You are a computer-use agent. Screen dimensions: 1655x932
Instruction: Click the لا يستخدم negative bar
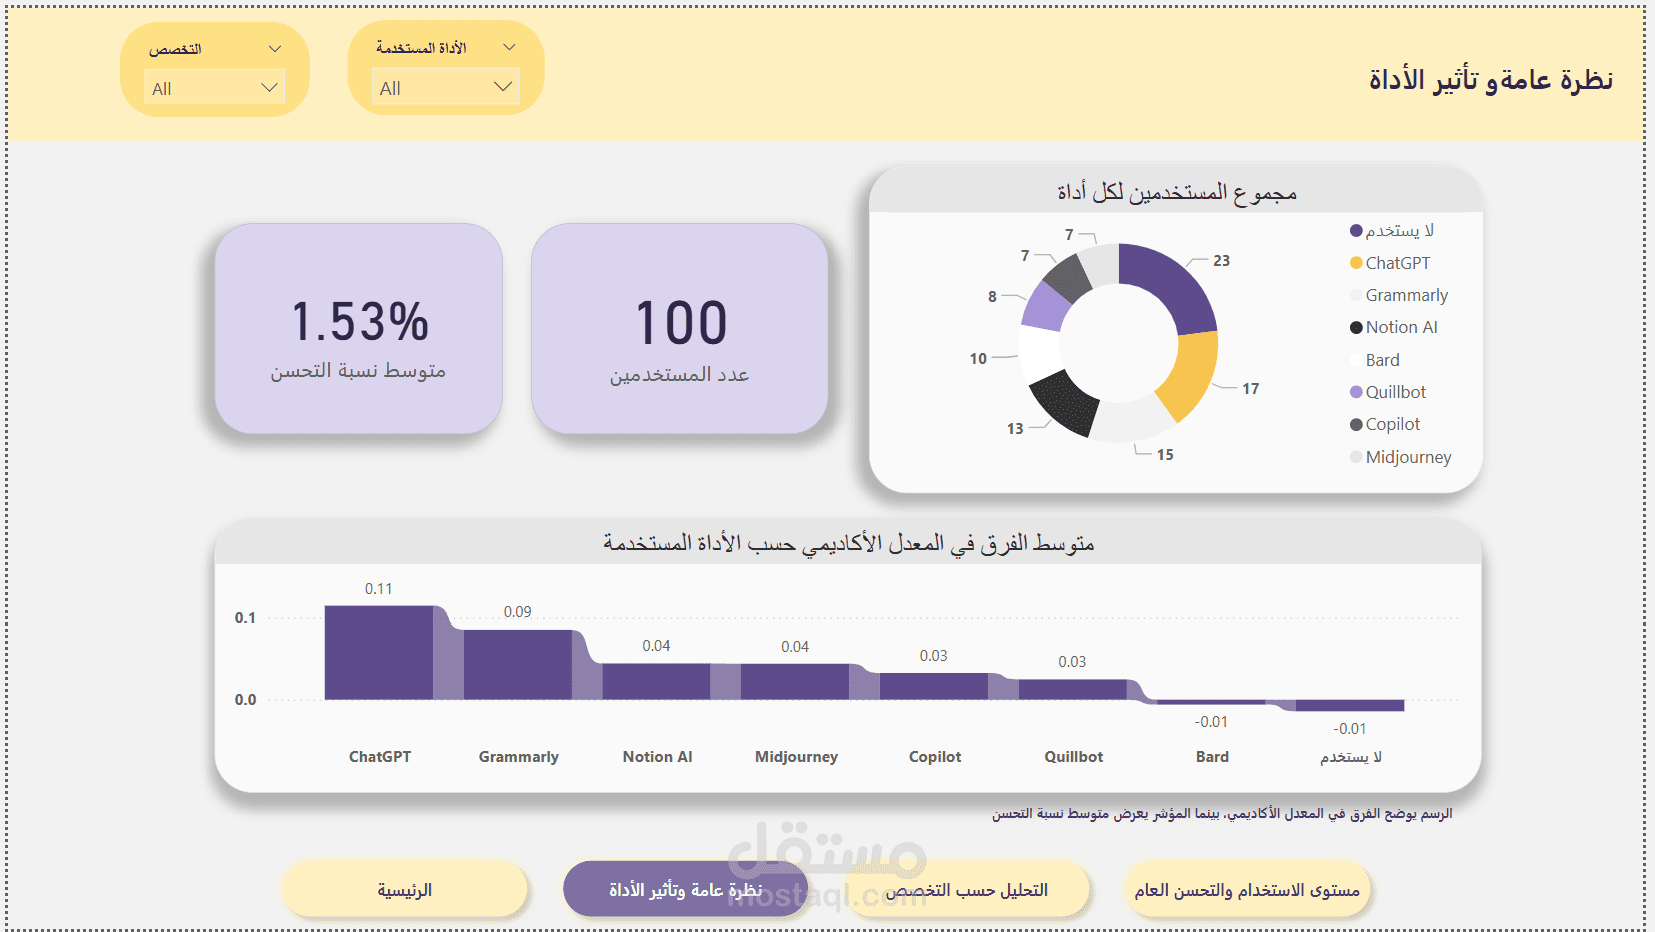1350,705
